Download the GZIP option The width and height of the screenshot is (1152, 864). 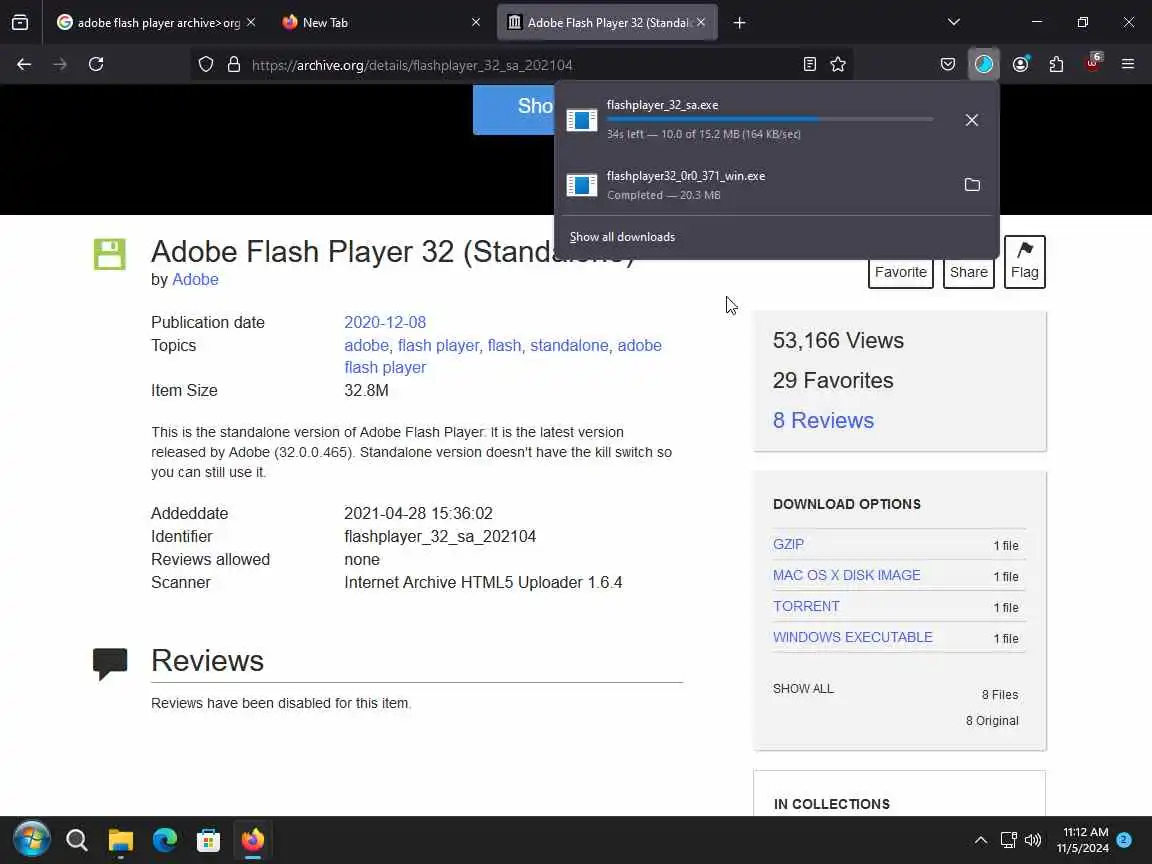coord(788,544)
